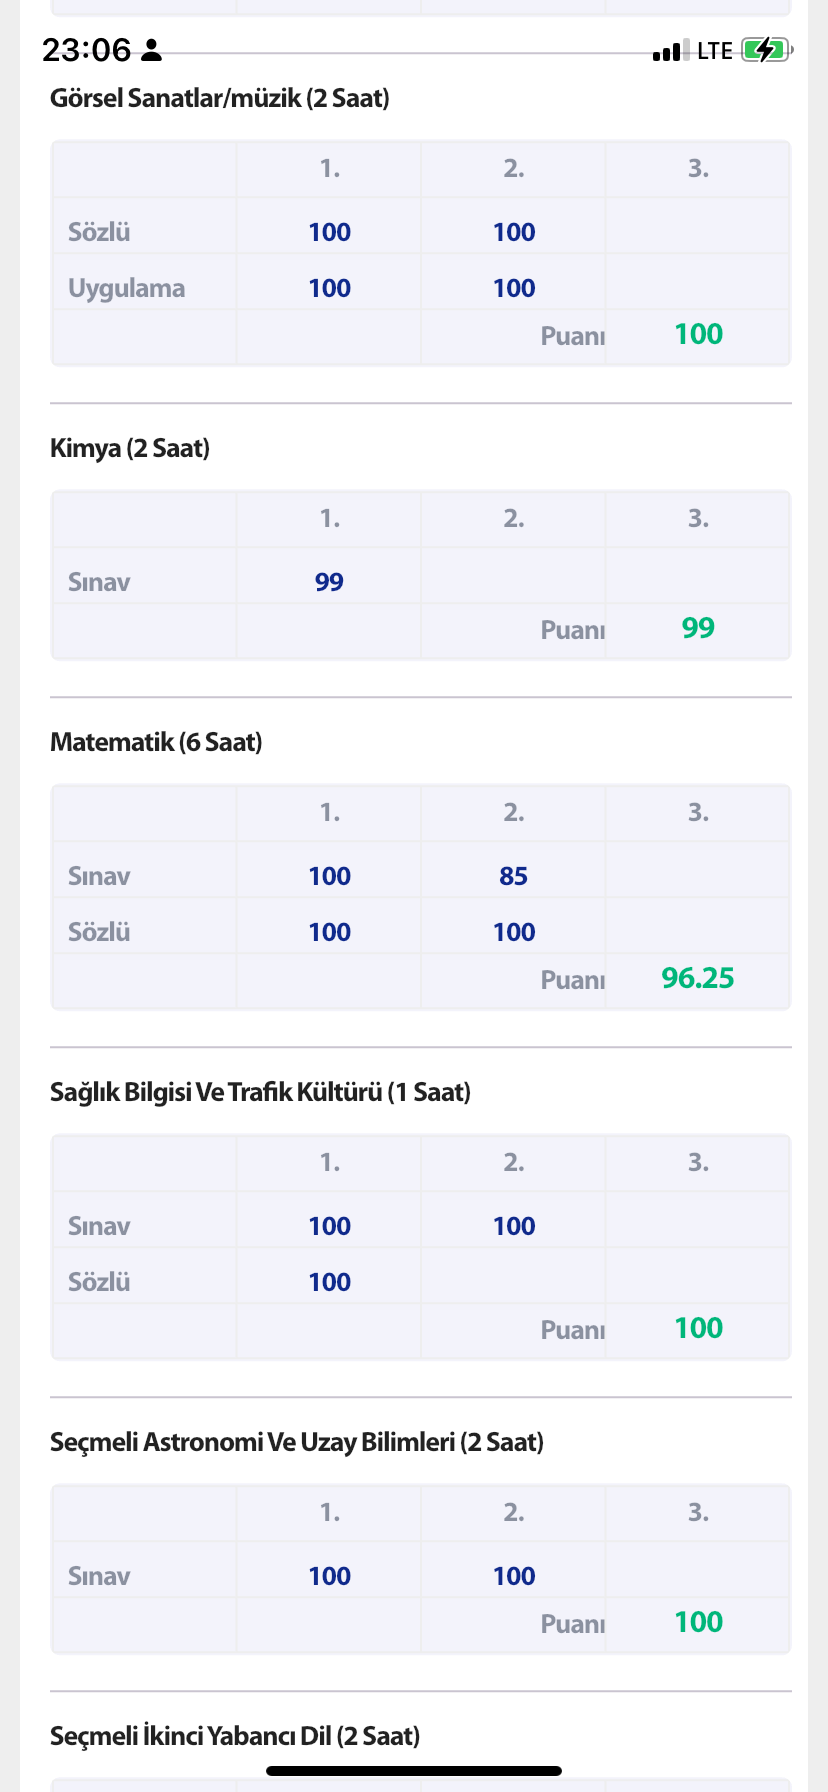Tap Astronomi Puanı value 100
The width and height of the screenshot is (828, 1792).
(x=698, y=1622)
